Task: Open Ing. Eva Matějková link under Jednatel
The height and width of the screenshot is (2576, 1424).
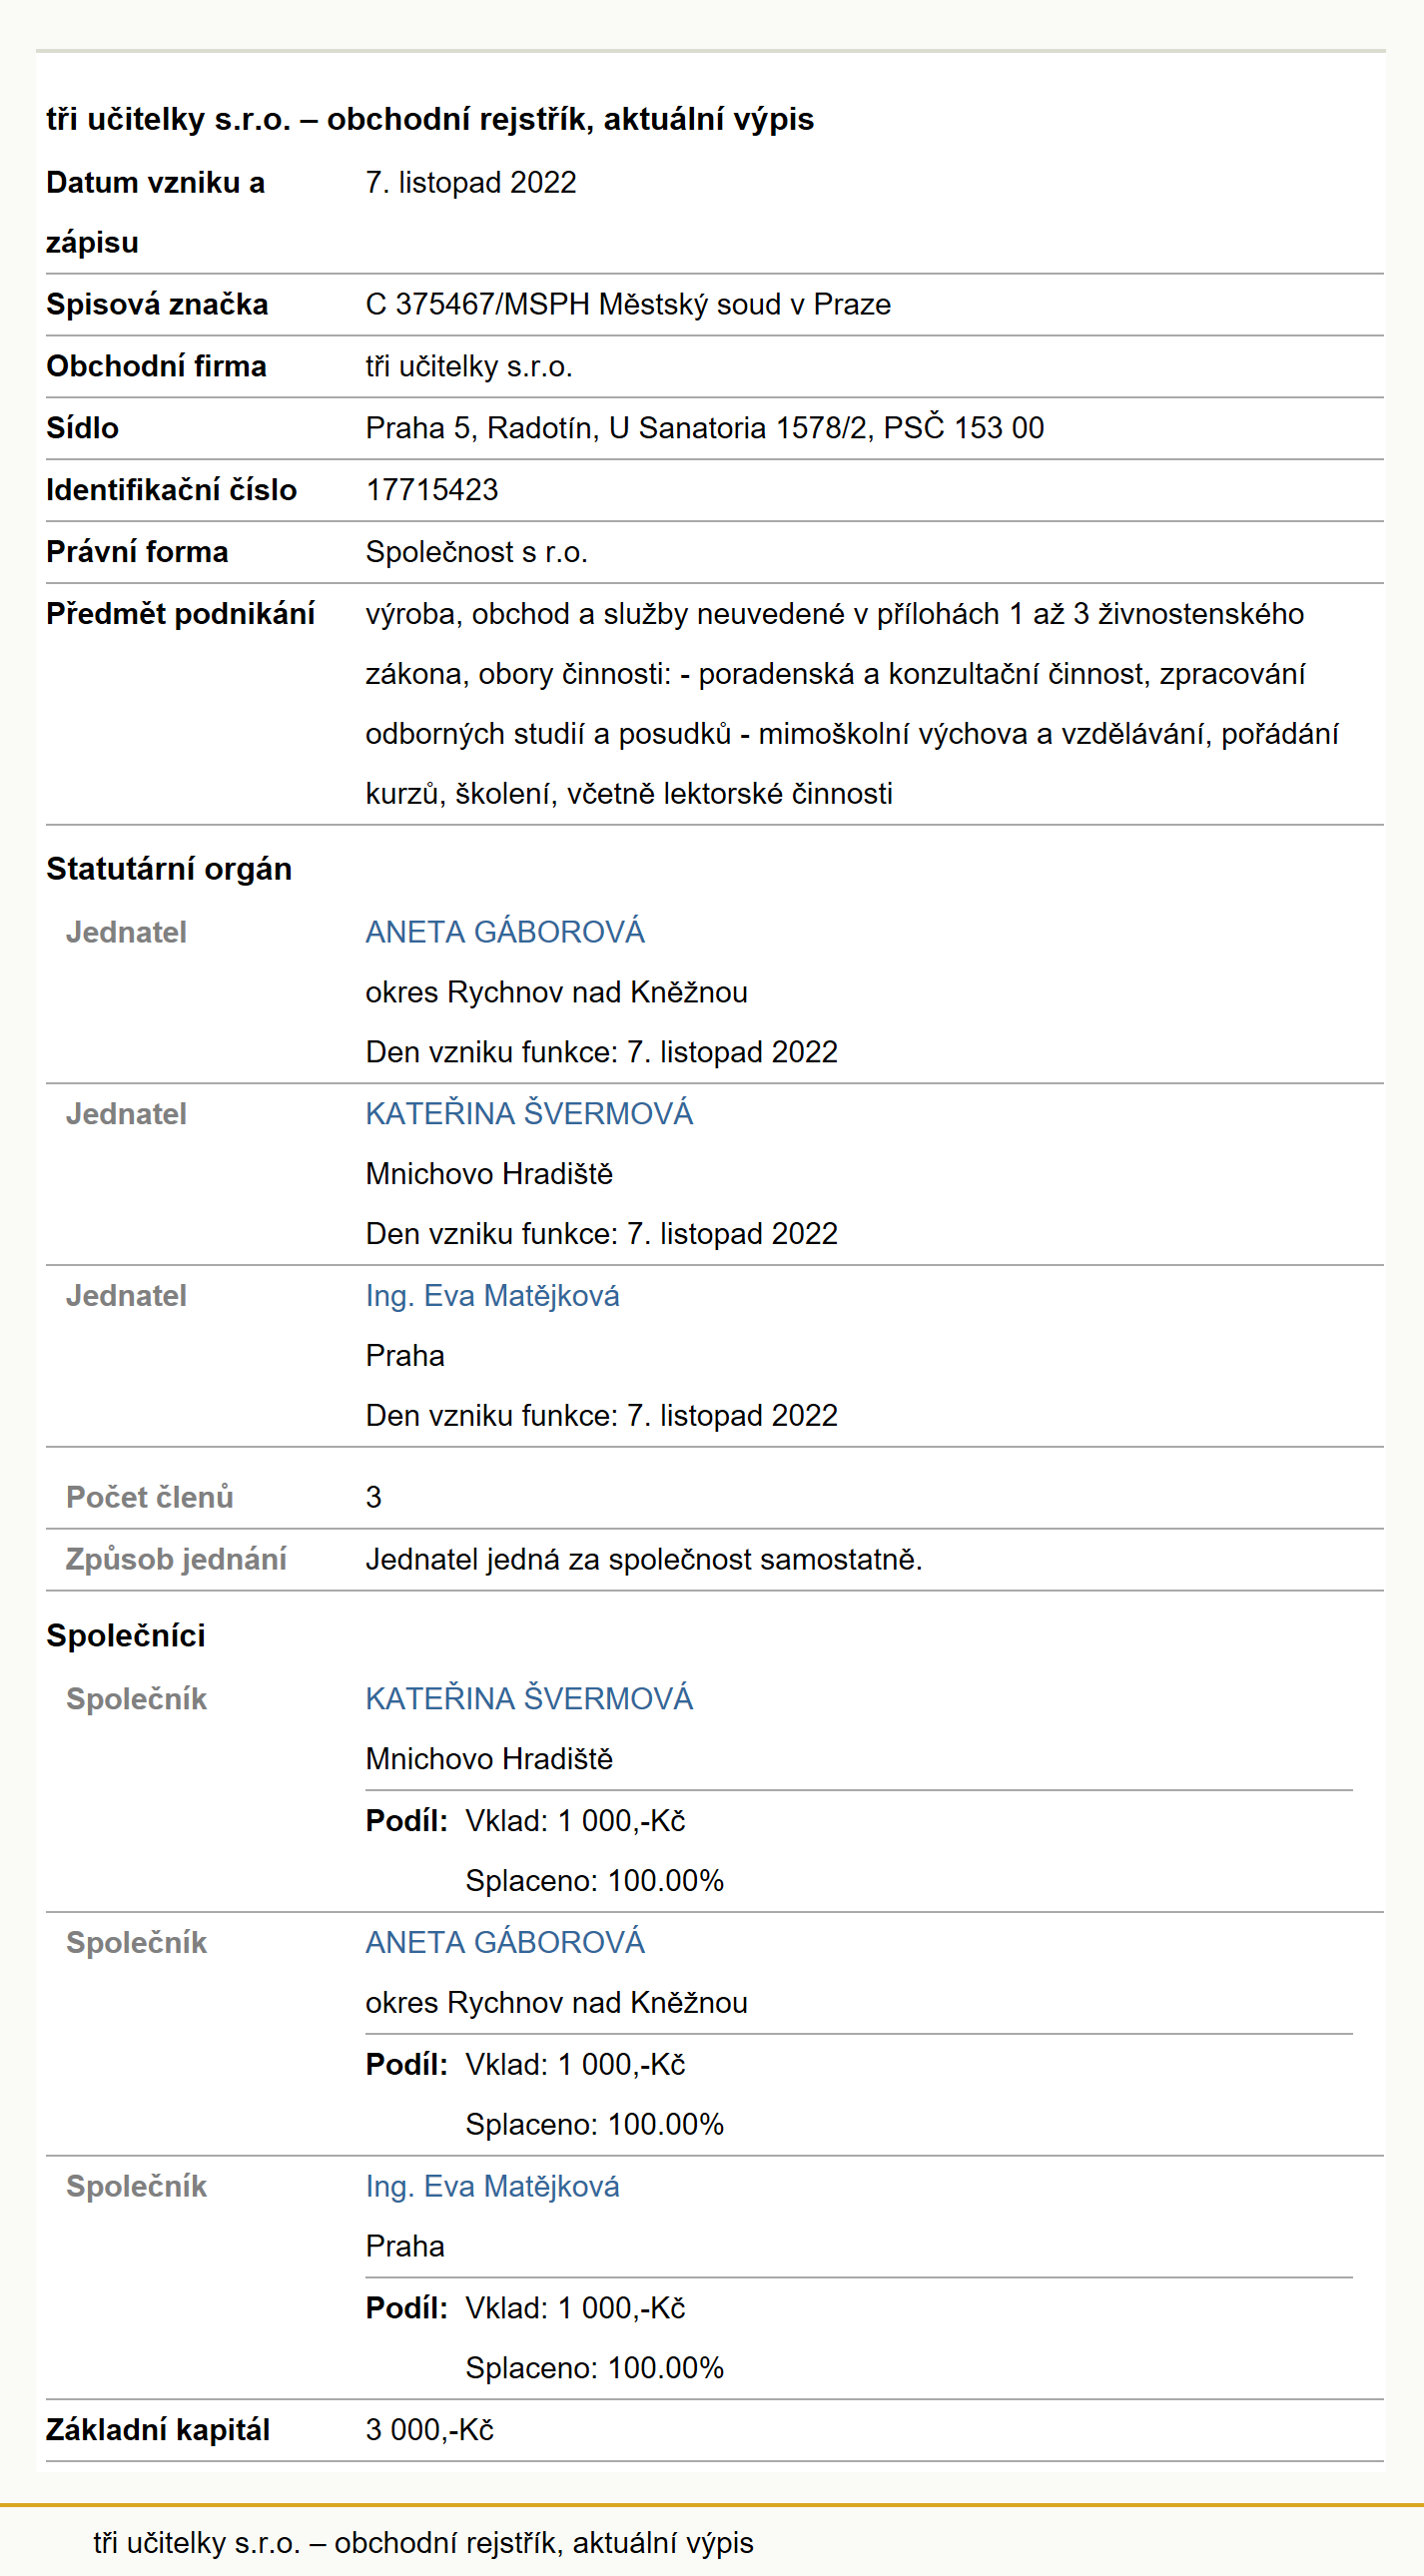Action: click(x=492, y=1295)
